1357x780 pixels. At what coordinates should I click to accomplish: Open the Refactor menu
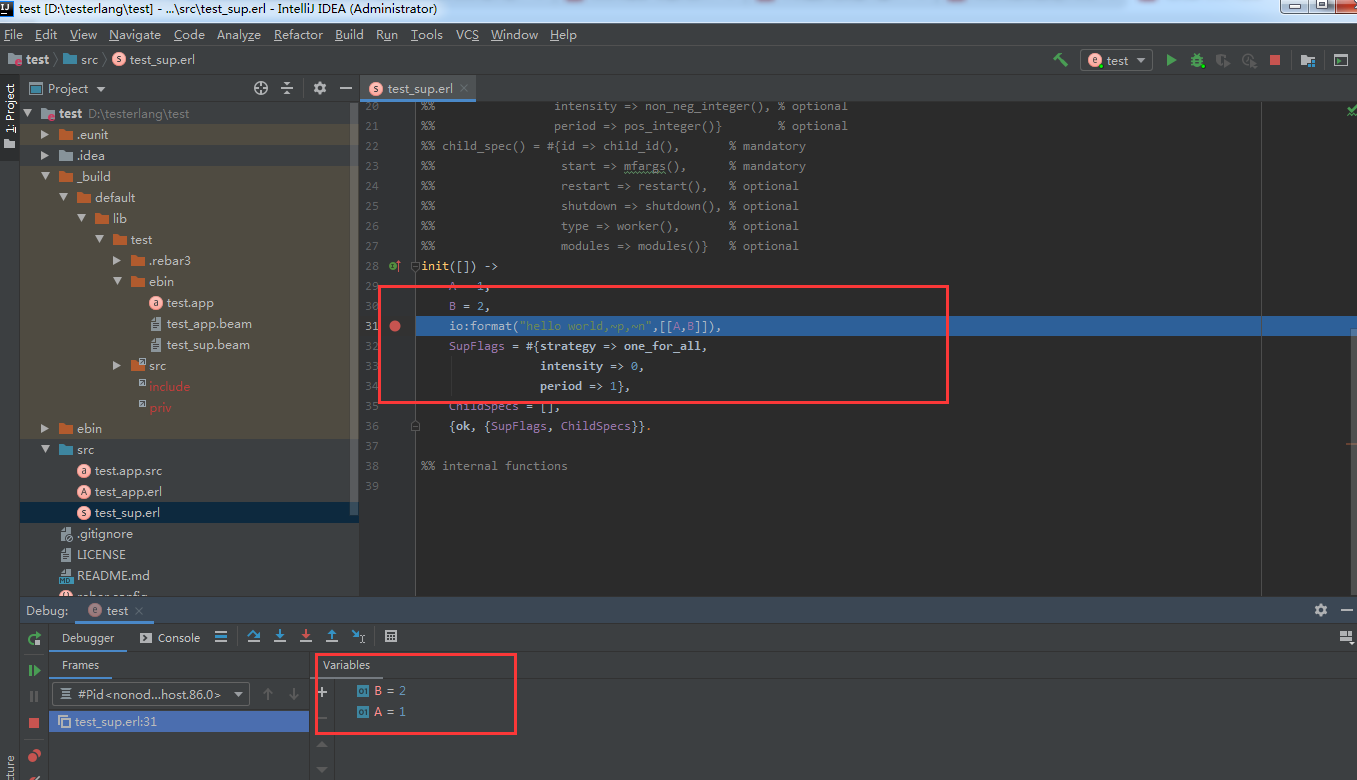tap(298, 34)
